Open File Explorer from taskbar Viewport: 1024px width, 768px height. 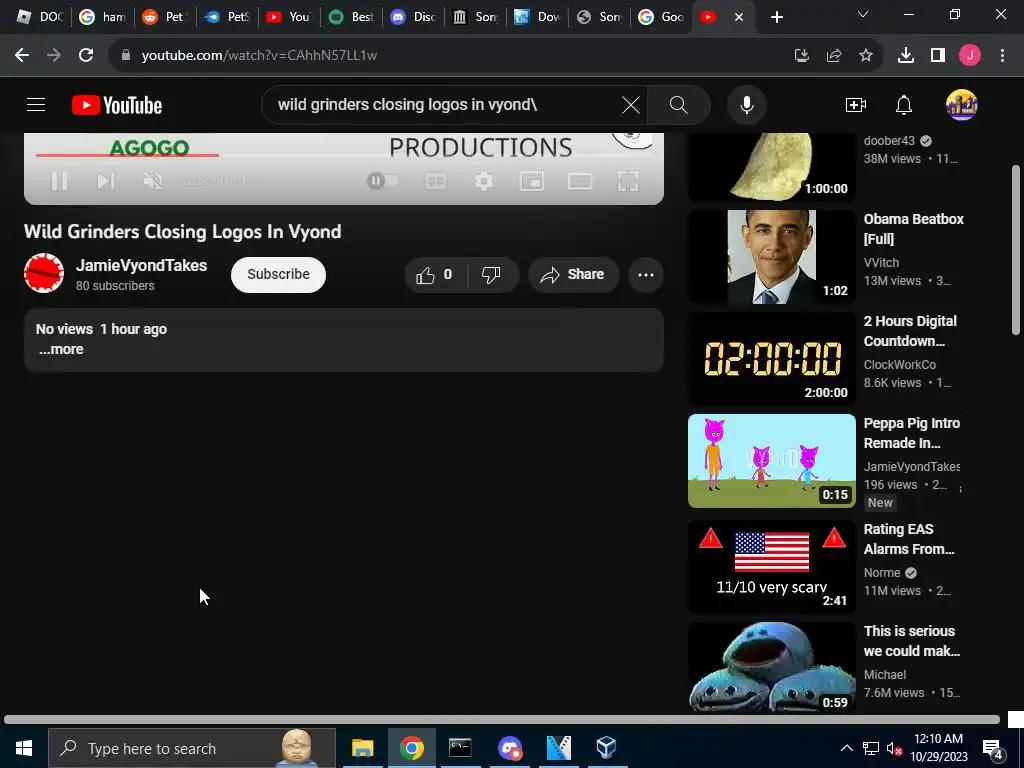point(362,748)
